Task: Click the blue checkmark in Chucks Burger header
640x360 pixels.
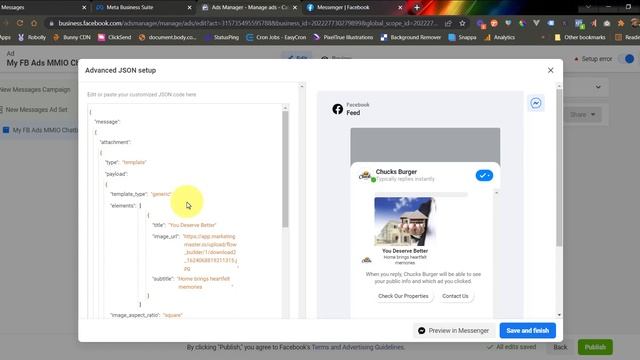Action: tap(484, 176)
